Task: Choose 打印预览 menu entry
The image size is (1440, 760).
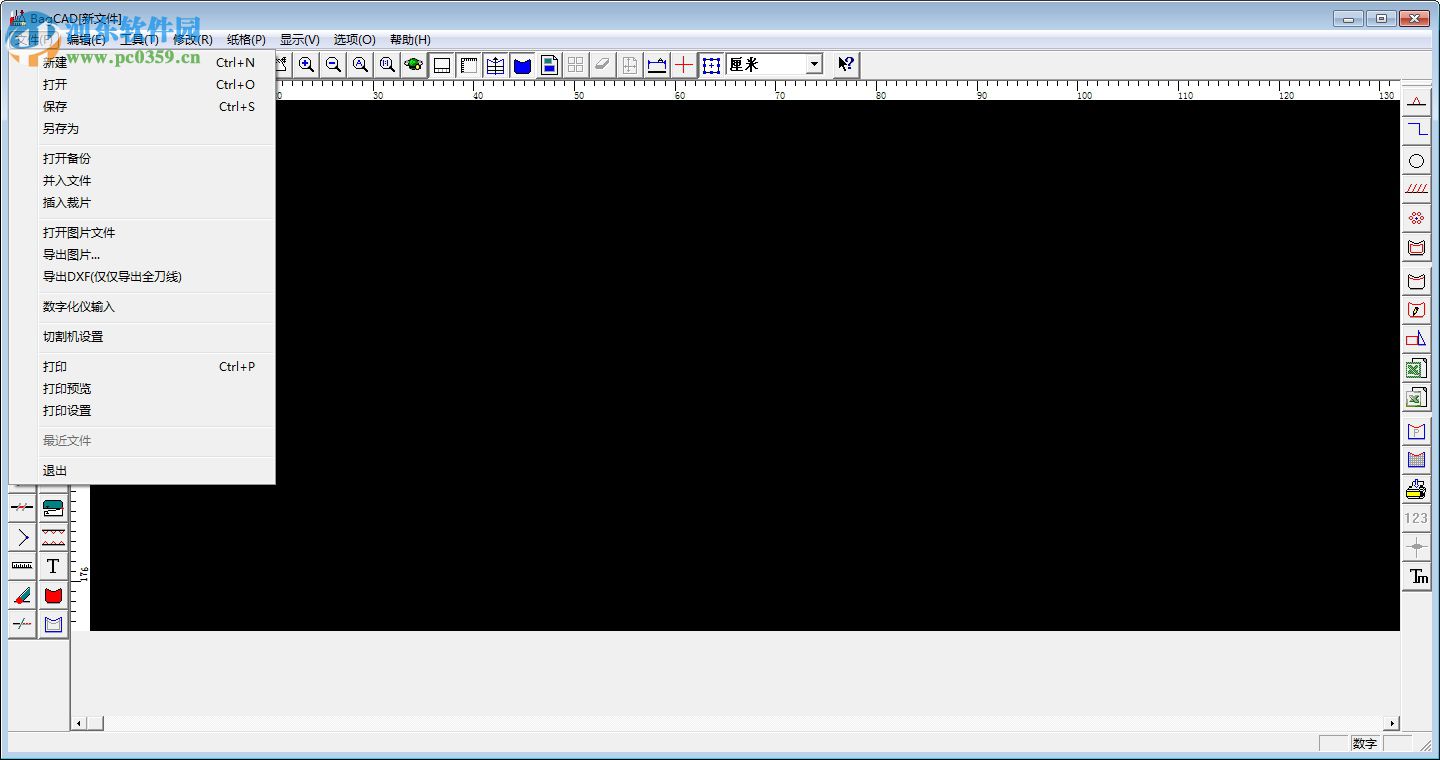Action: (142, 388)
